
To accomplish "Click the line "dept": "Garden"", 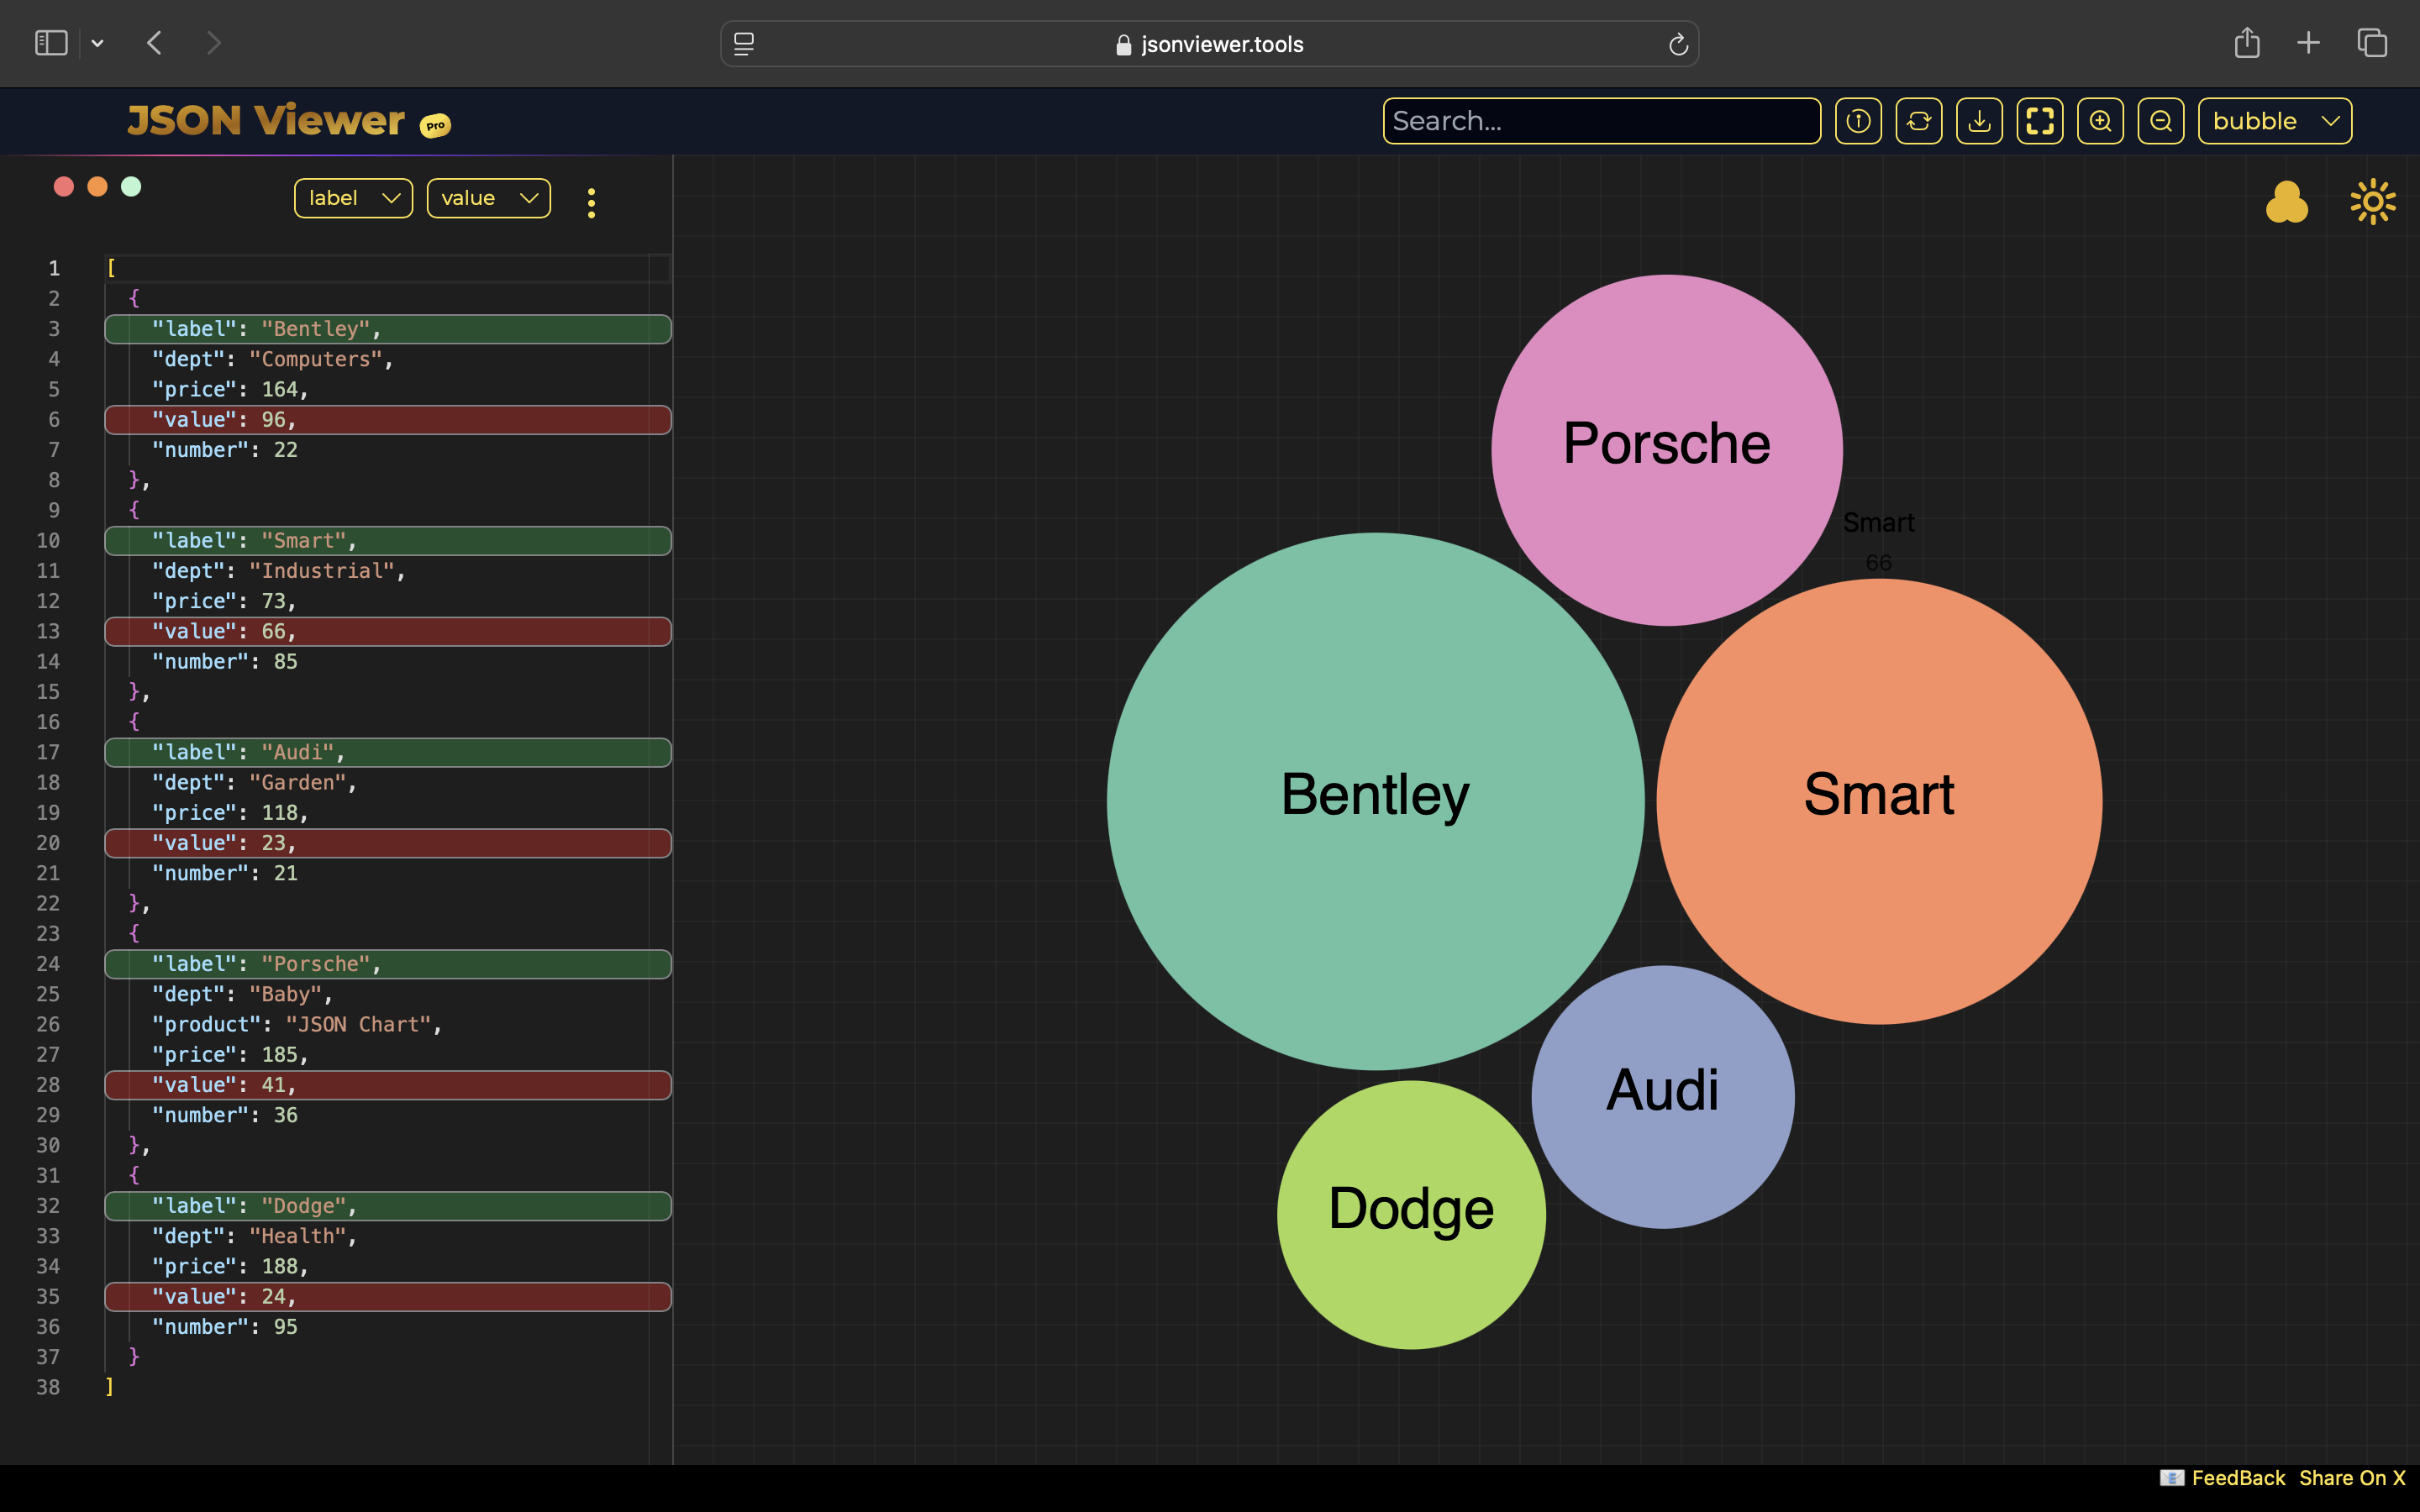I will click(x=254, y=783).
